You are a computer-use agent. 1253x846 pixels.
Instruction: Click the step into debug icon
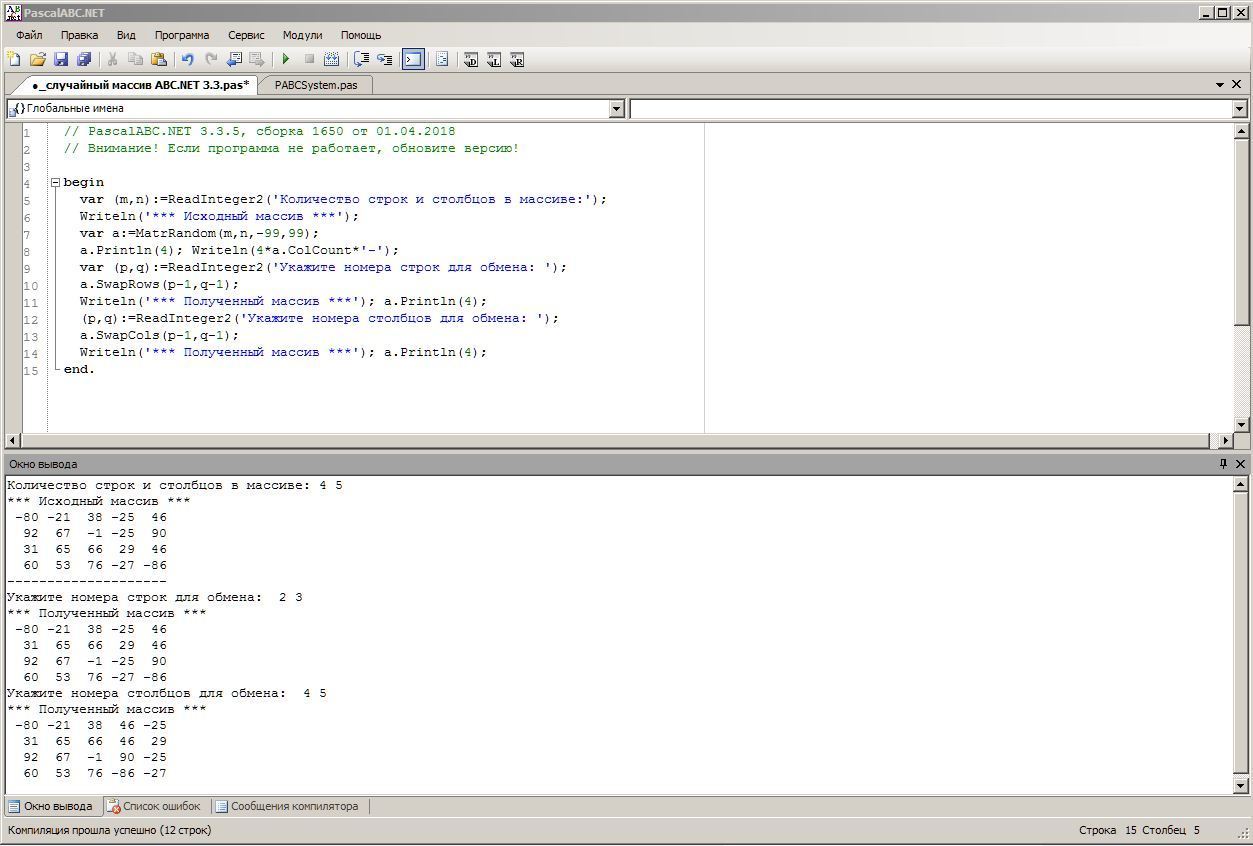(x=384, y=60)
